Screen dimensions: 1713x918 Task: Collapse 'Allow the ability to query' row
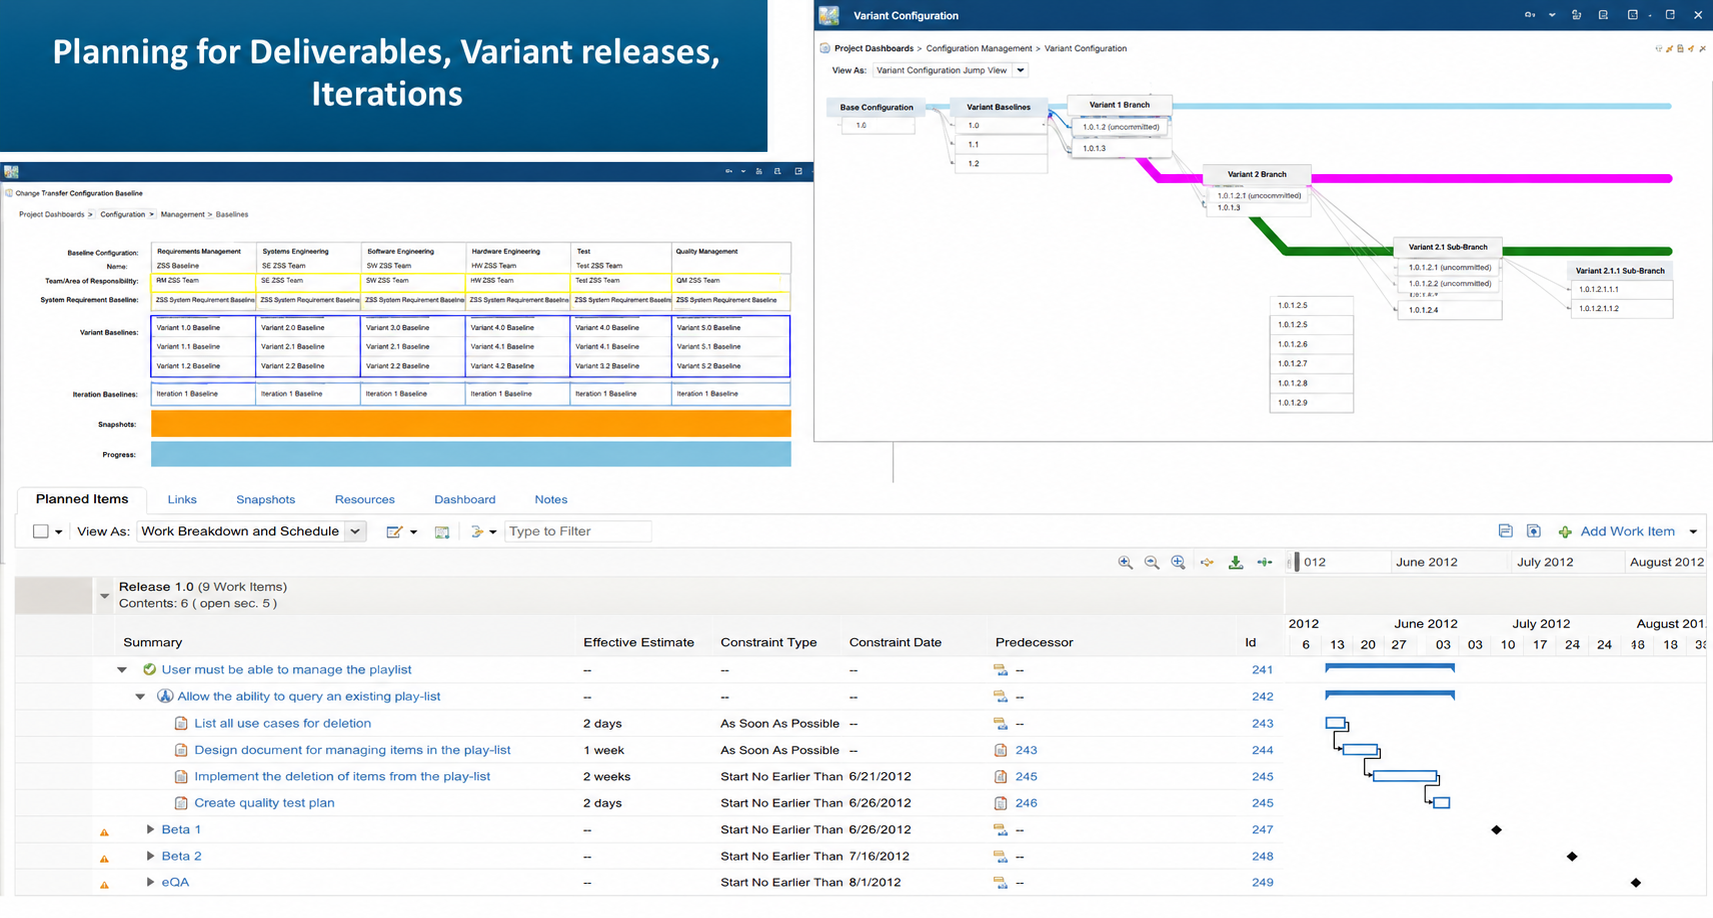pos(140,697)
